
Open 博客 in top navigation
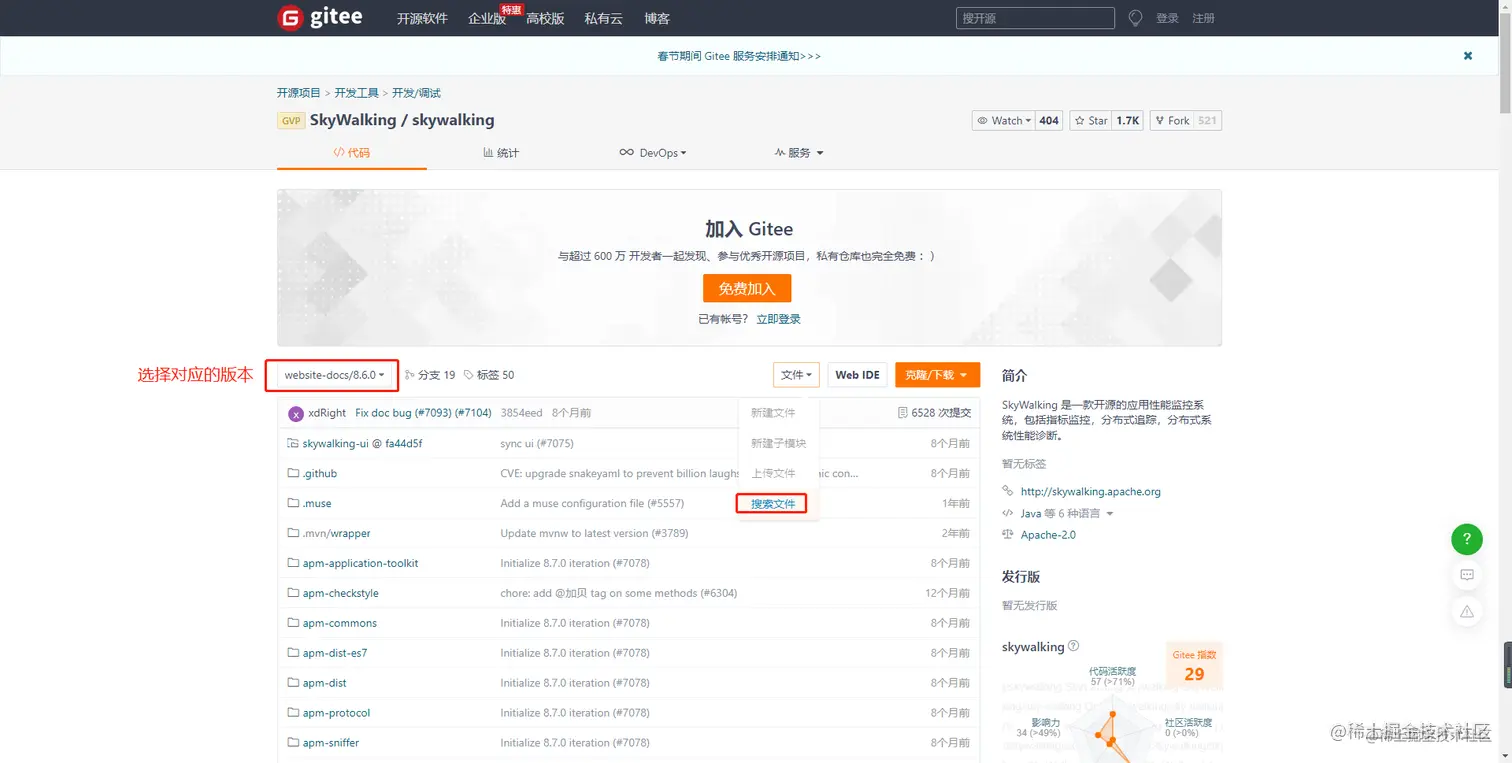click(x=657, y=18)
